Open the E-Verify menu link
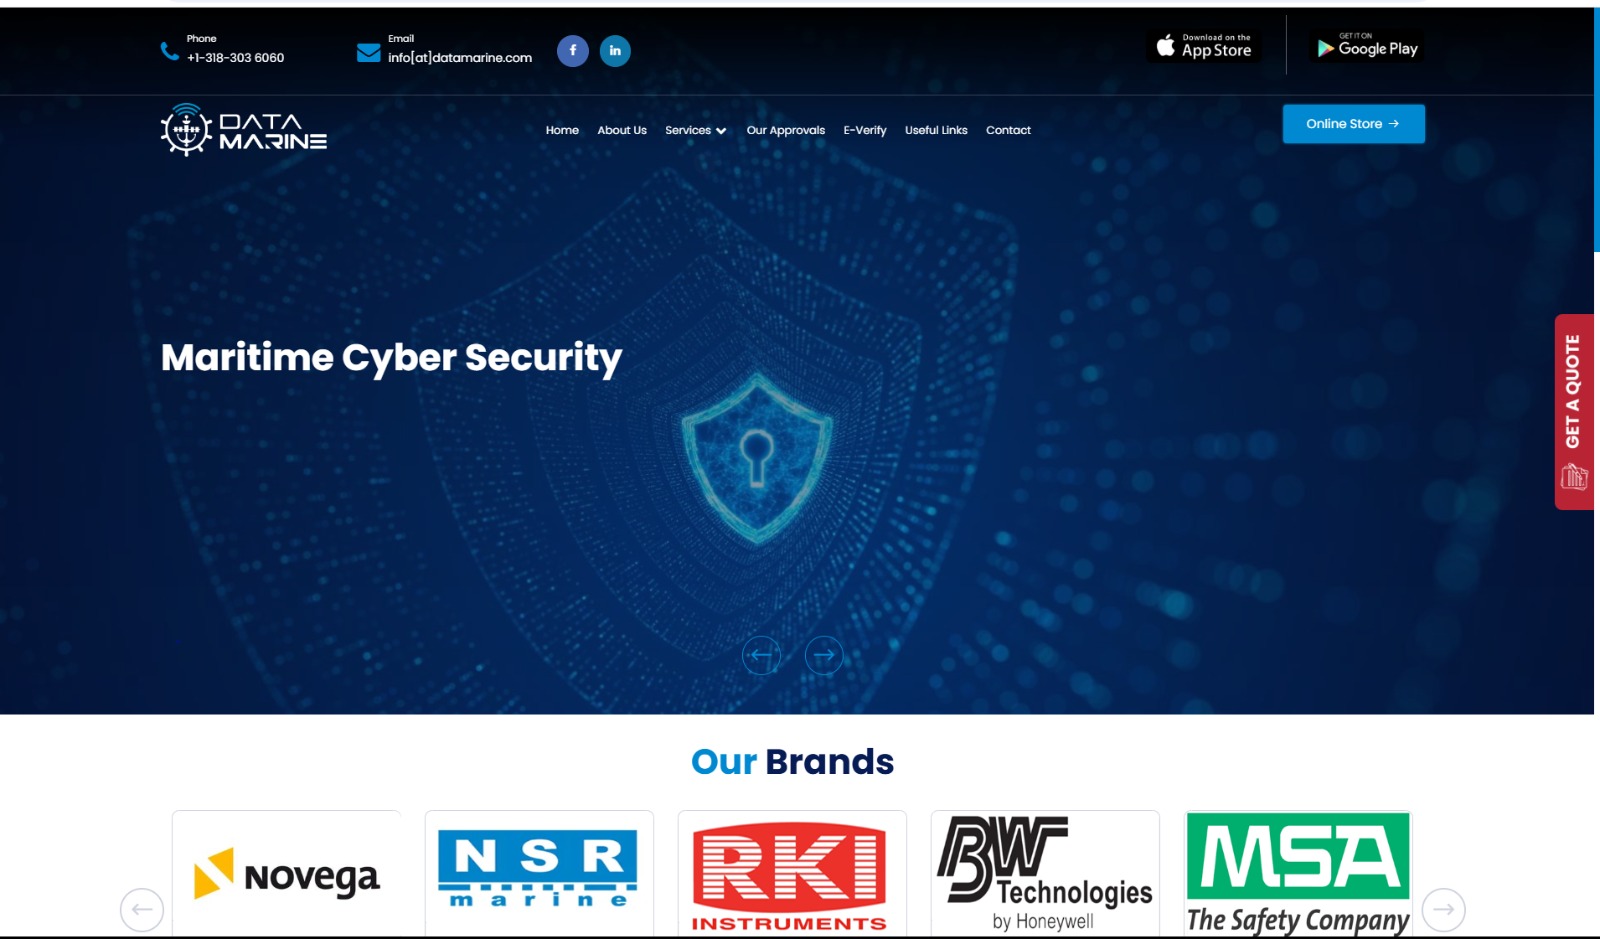The height and width of the screenshot is (939, 1600). (865, 130)
